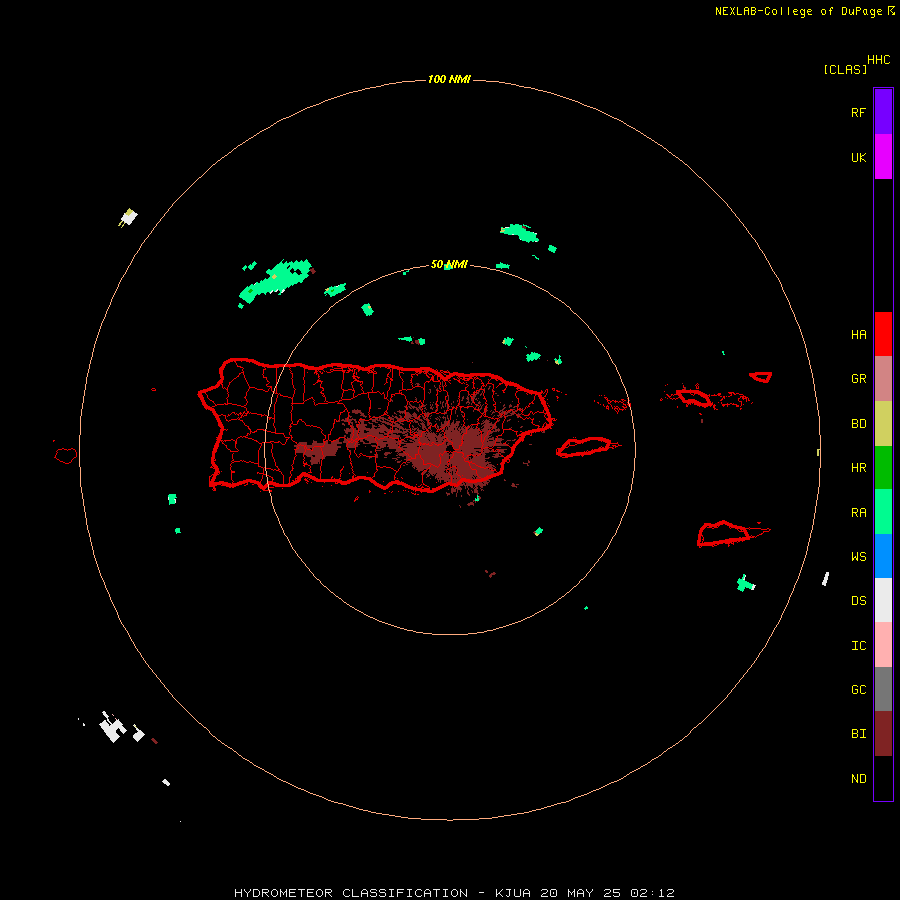Image resolution: width=900 pixels, height=900 pixels.
Task: Click the BD yellow legend swatch
Action: 883,423
